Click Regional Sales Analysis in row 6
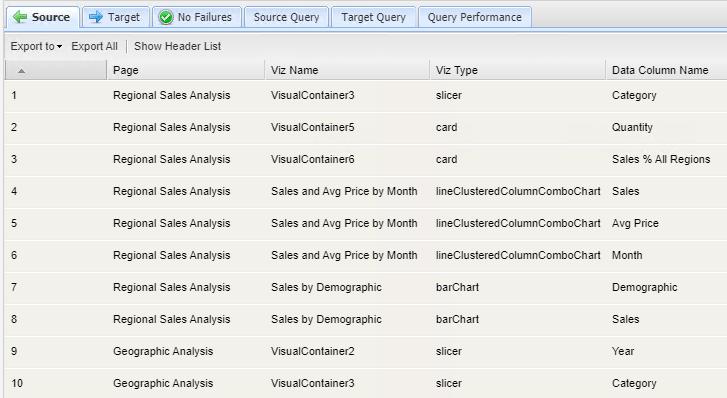The image size is (727, 398). tap(172, 256)
